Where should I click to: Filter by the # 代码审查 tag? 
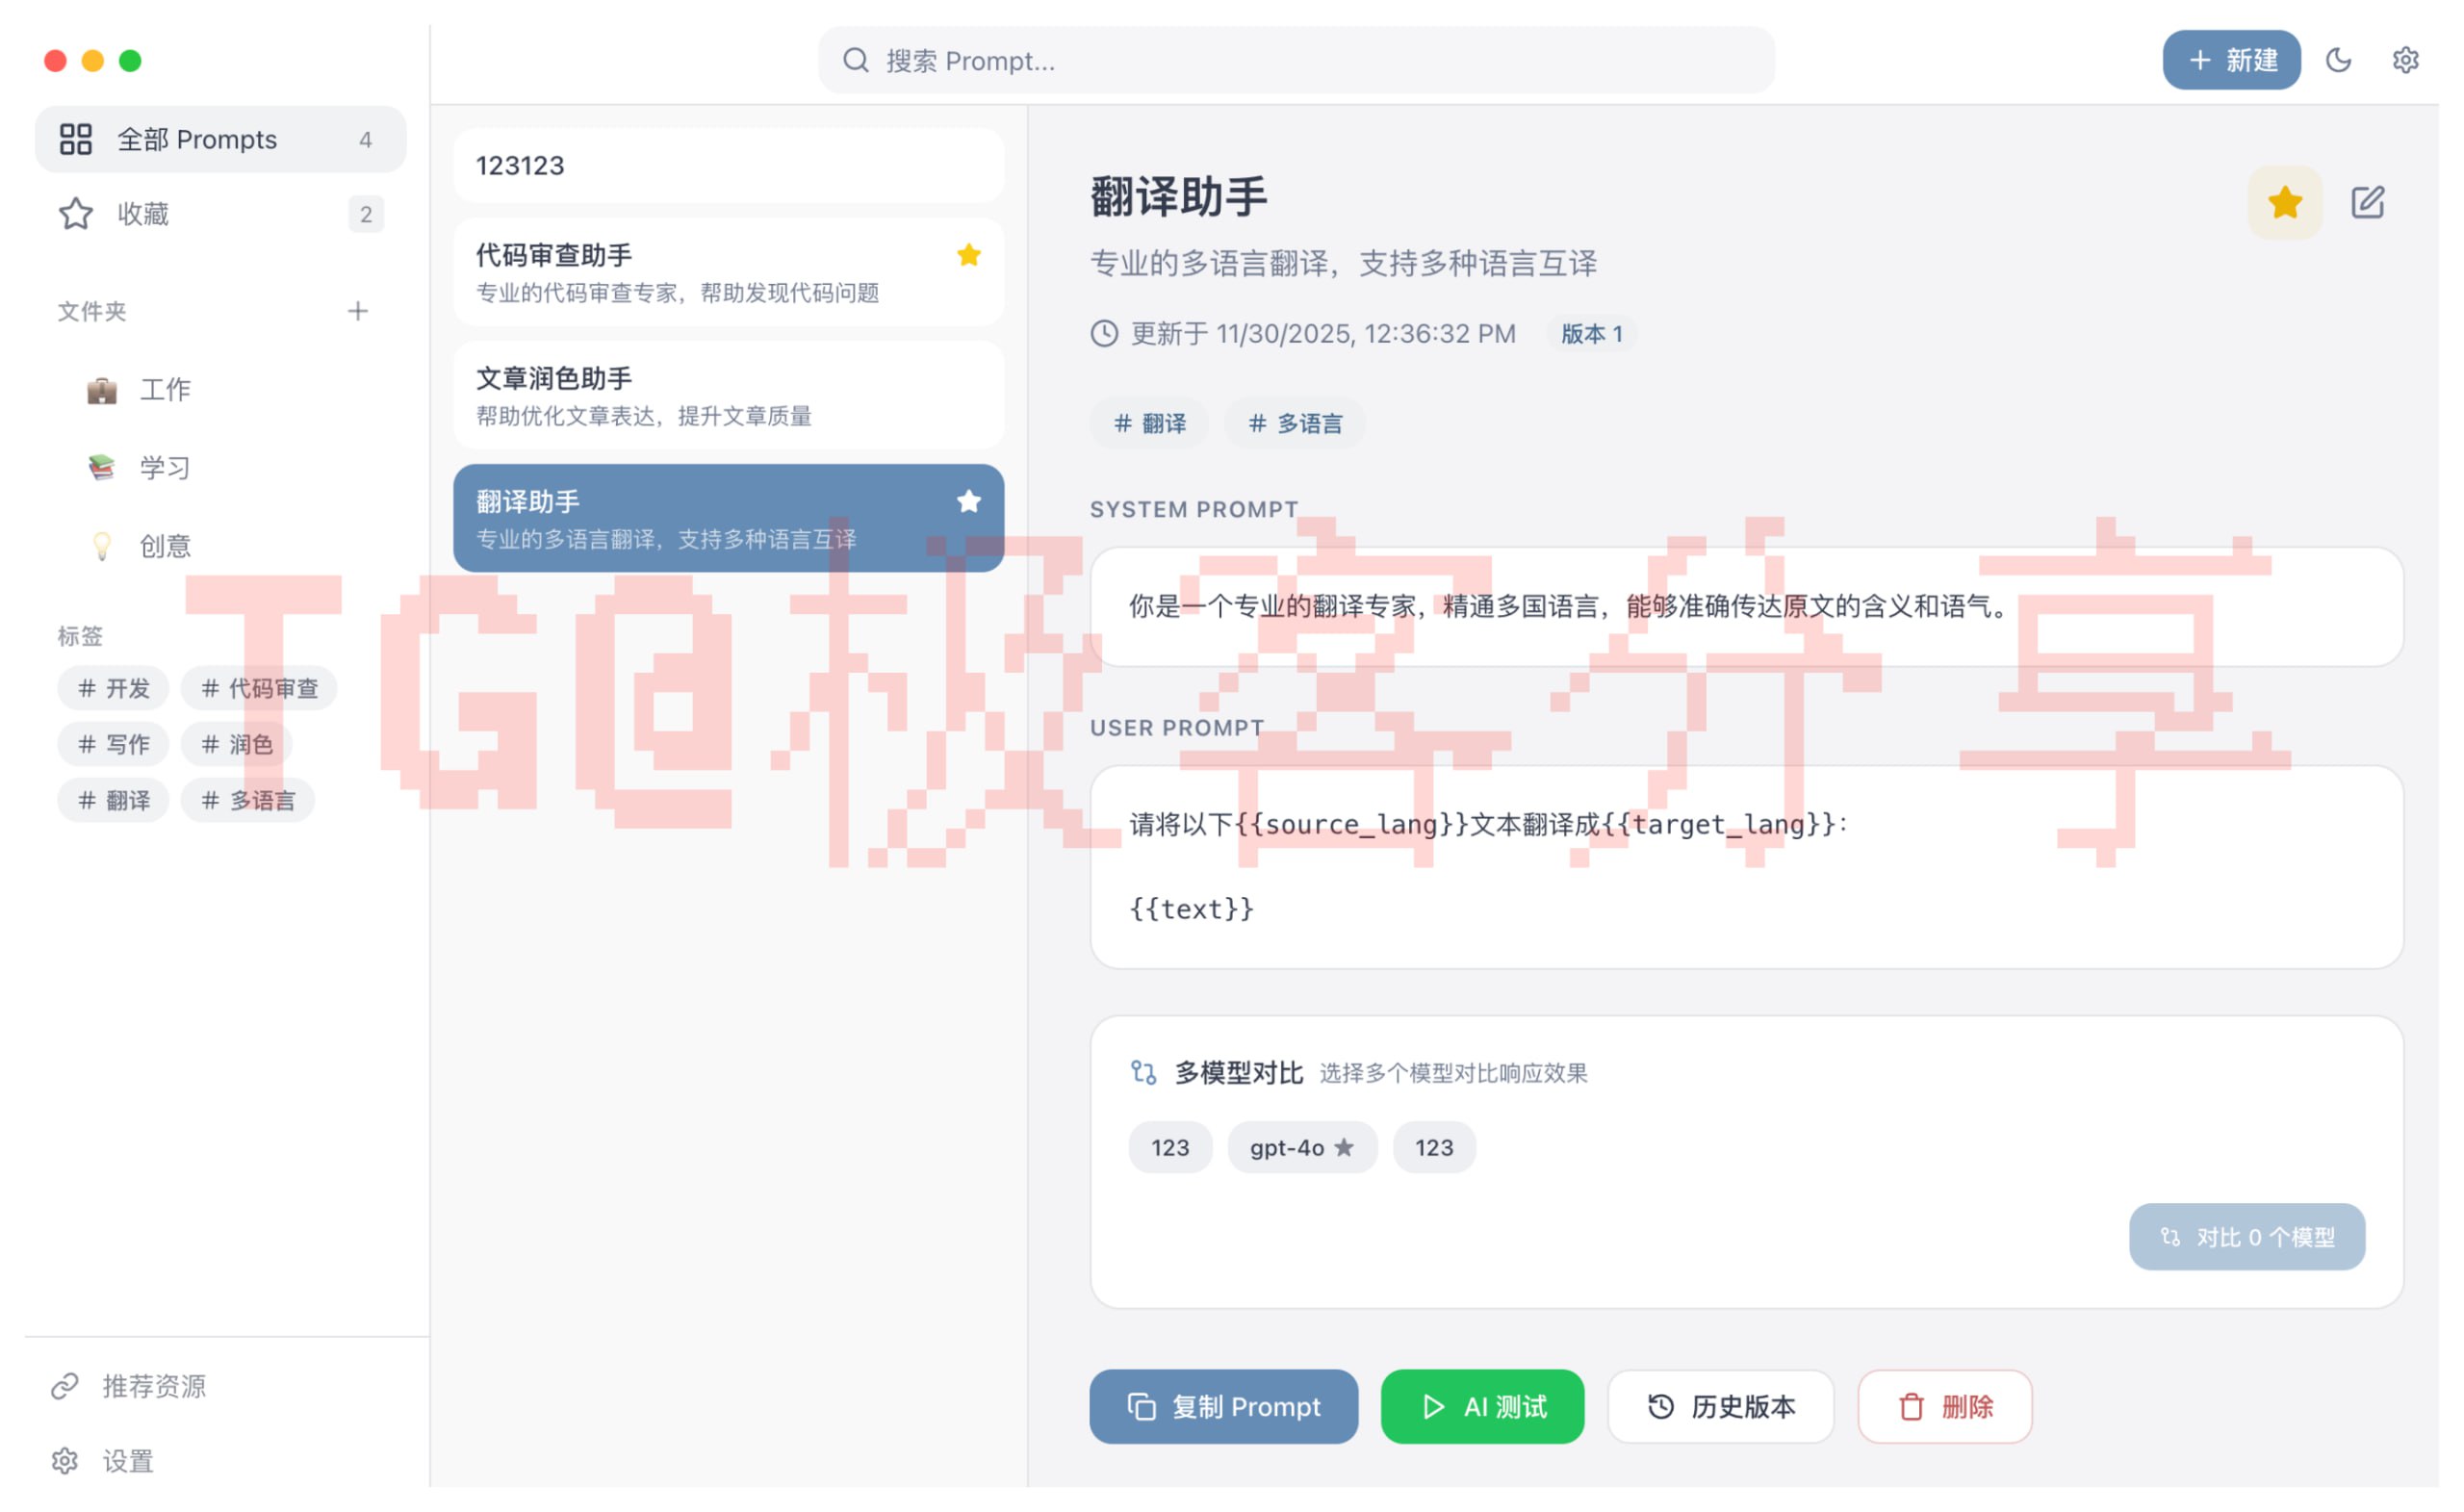point(259,688)
